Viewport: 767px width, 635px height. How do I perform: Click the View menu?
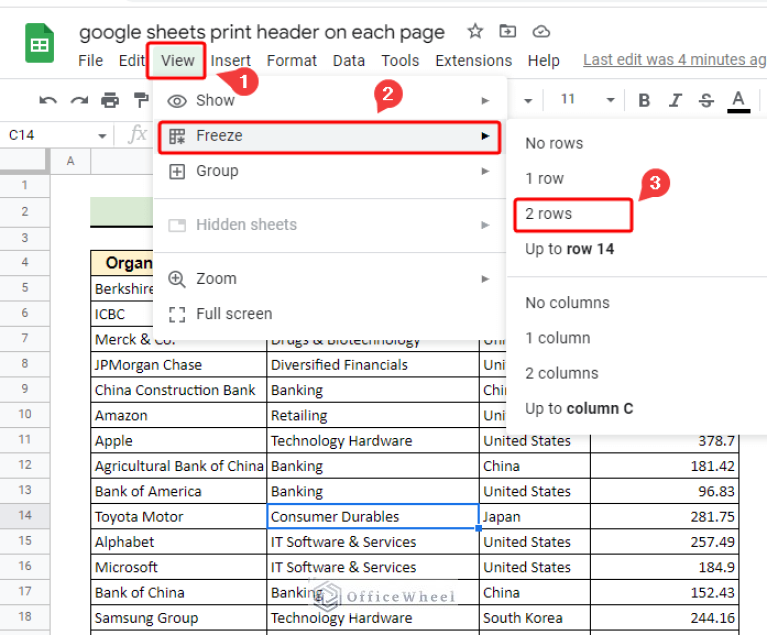178,61
